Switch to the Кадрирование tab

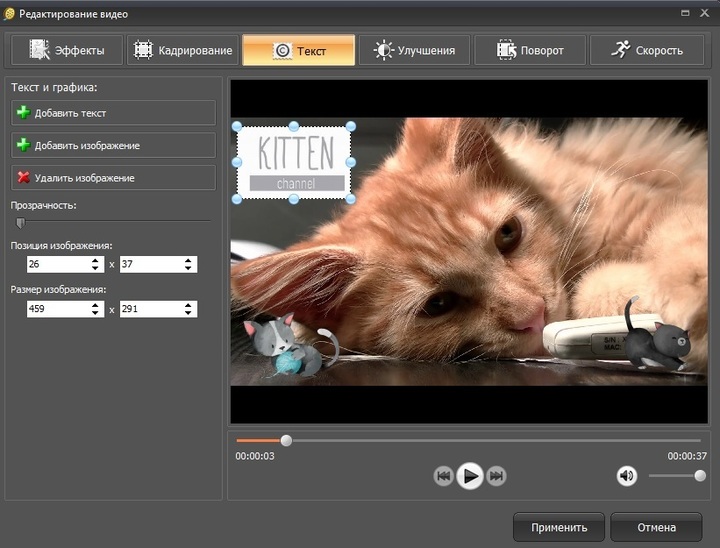pos(183,50)
